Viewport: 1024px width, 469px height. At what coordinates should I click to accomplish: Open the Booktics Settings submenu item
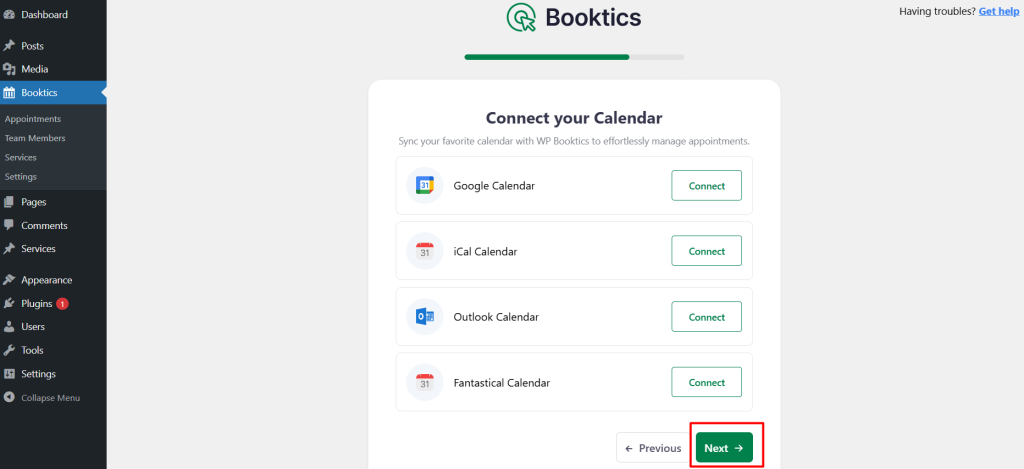pyautogui.click(x=20, y=177)
